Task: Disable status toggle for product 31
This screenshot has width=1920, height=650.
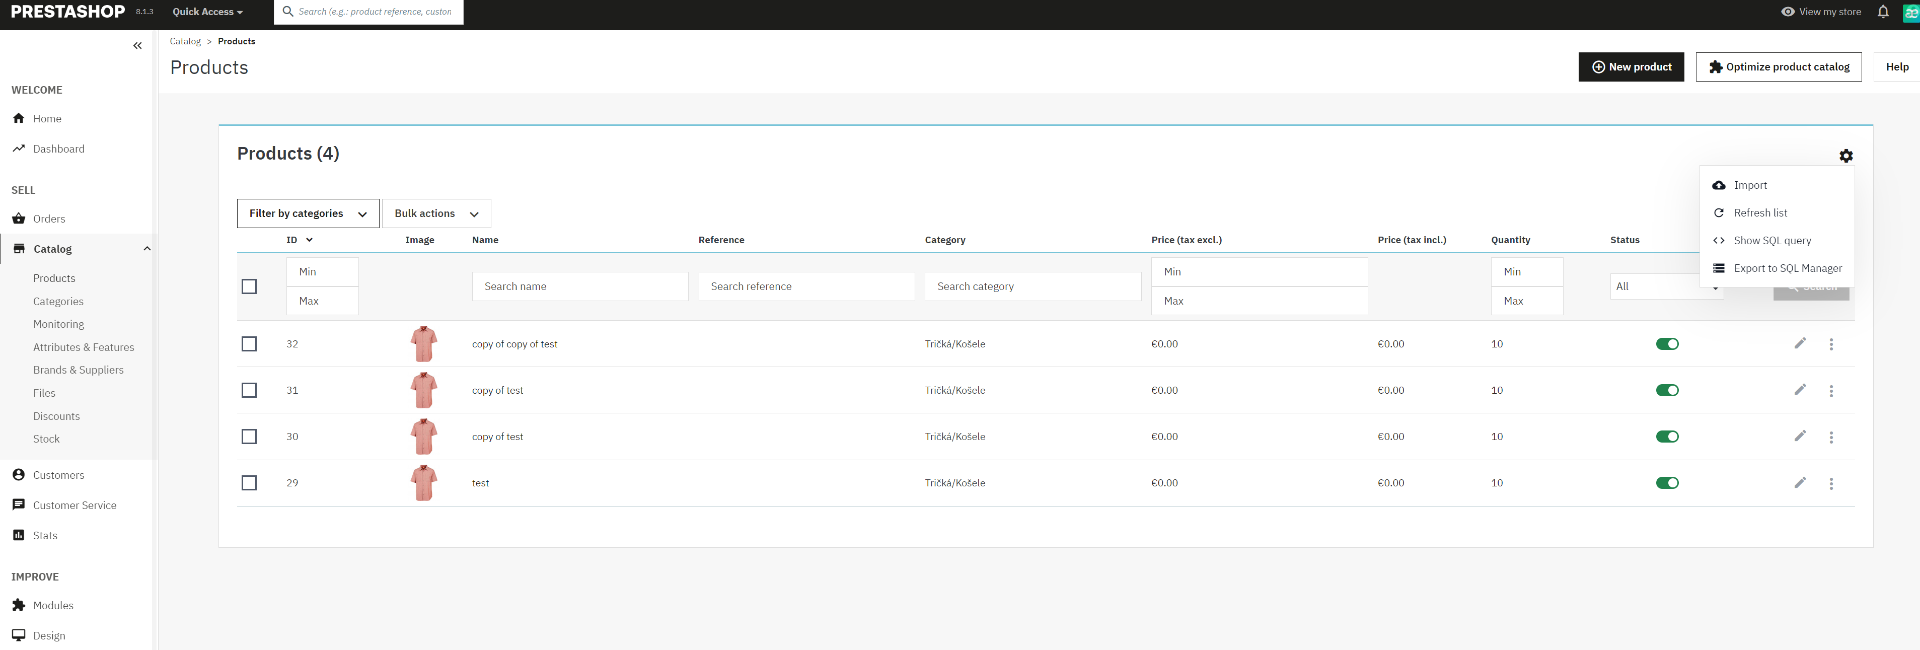Action: [x=1667, y=390]
